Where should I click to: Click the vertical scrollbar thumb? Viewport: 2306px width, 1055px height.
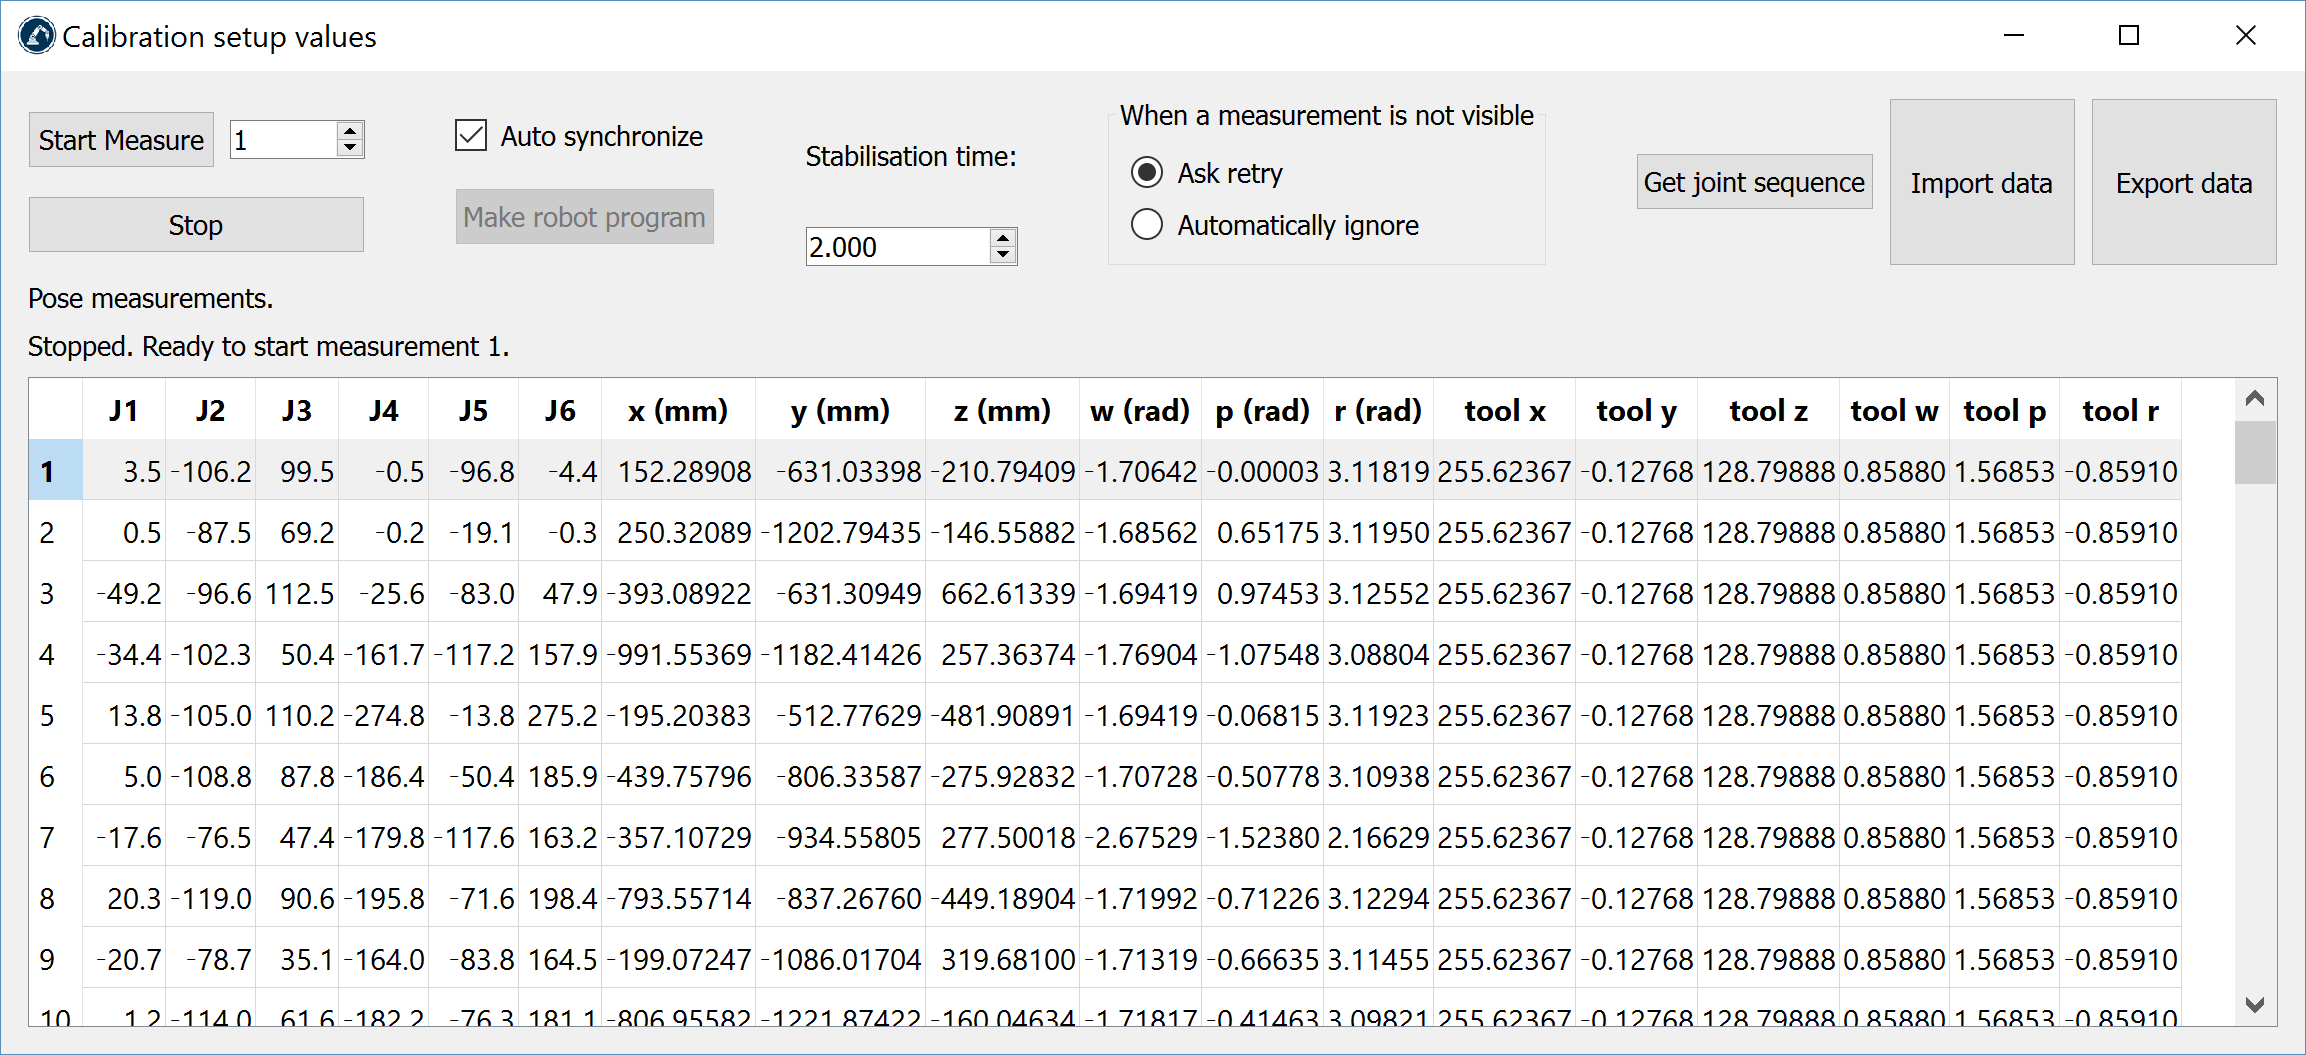click(2254, 452)
